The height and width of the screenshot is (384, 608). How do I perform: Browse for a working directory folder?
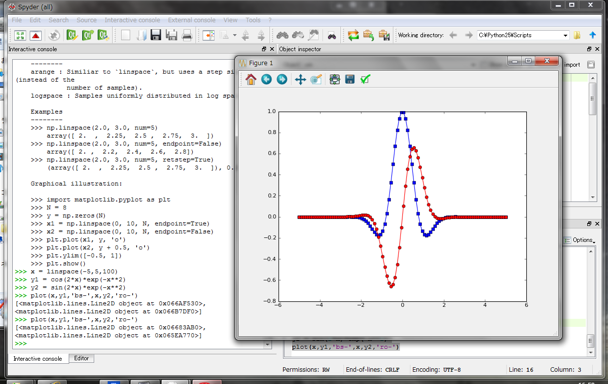point(577,35)
